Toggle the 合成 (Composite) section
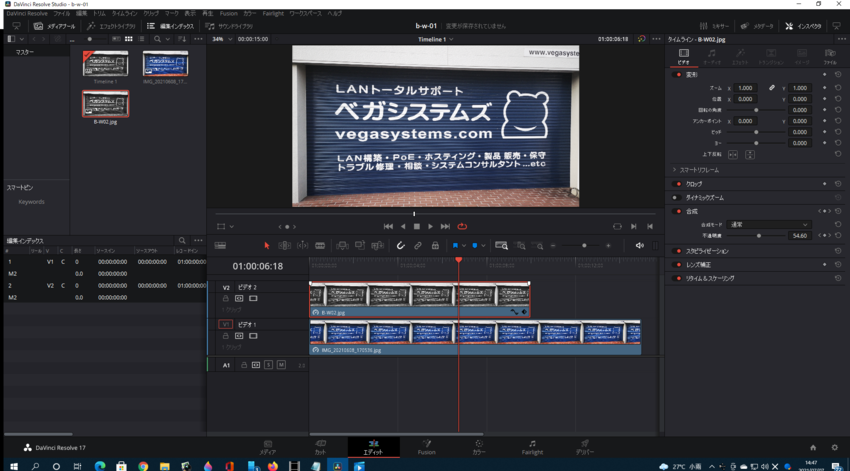 click(x=678, y=211)
